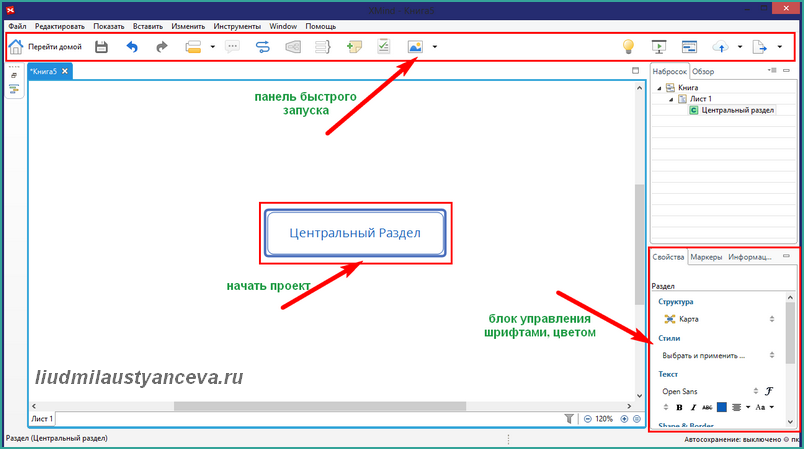Select the 'Центральный Раздел' central topic

[355, 233]
